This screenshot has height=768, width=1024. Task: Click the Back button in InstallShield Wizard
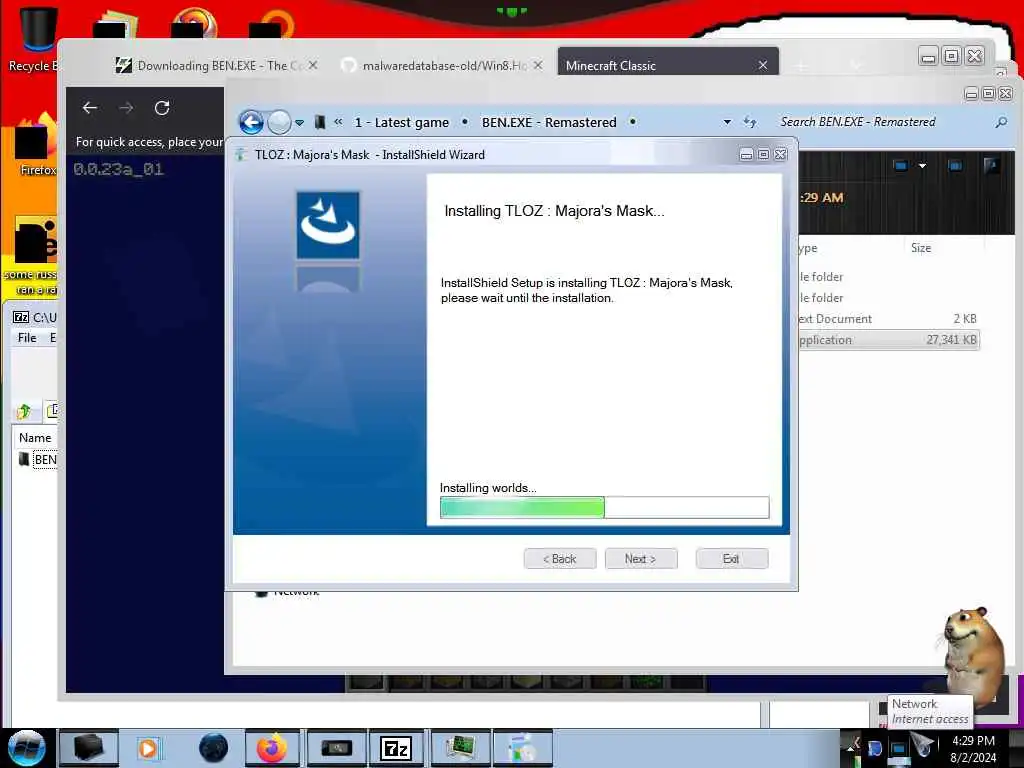click(x=560, y=558)
